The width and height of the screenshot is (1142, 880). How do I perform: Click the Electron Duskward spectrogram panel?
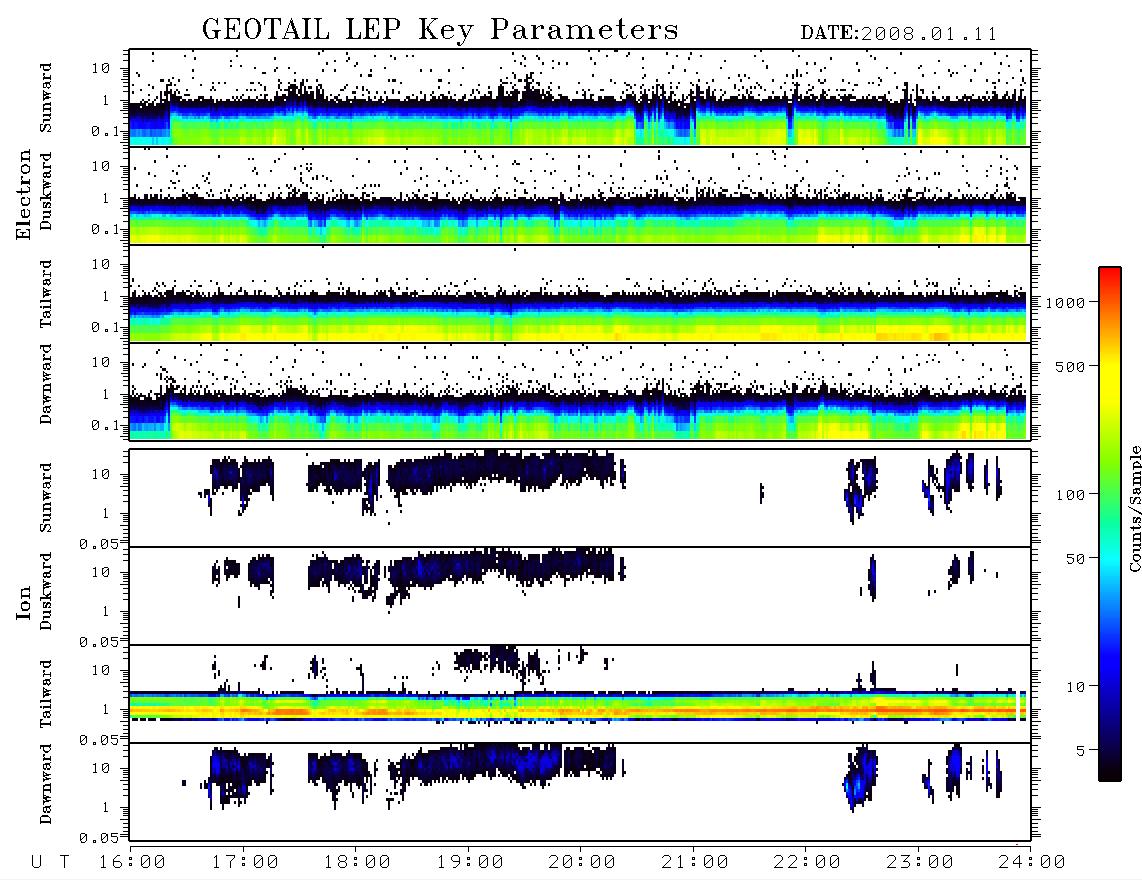(580, 195)
